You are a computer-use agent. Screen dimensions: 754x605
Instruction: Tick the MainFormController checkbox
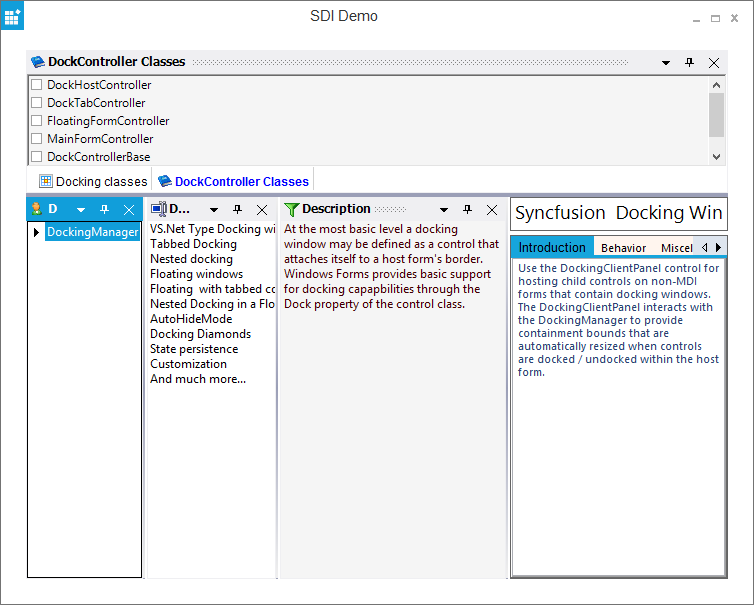[37, 139]
